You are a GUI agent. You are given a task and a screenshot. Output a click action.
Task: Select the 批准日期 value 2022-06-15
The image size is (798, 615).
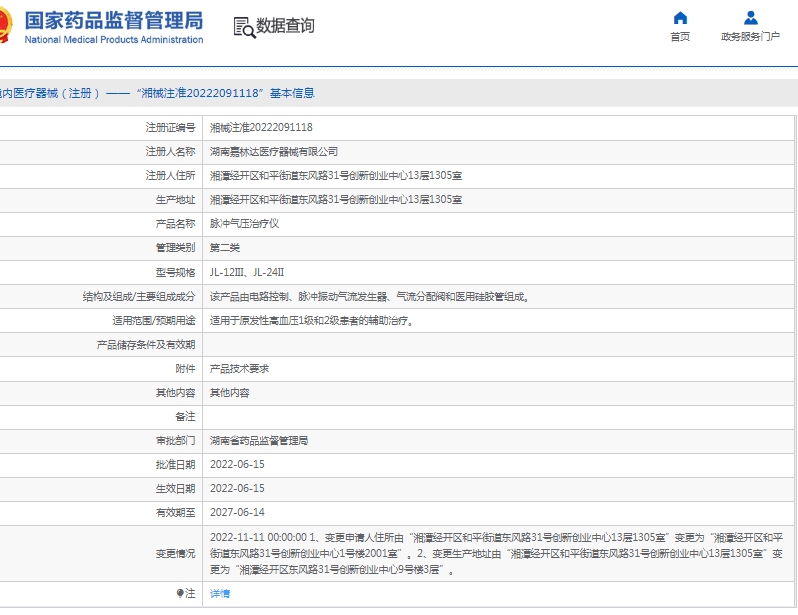pyautogui.click(x=237, y=464)
